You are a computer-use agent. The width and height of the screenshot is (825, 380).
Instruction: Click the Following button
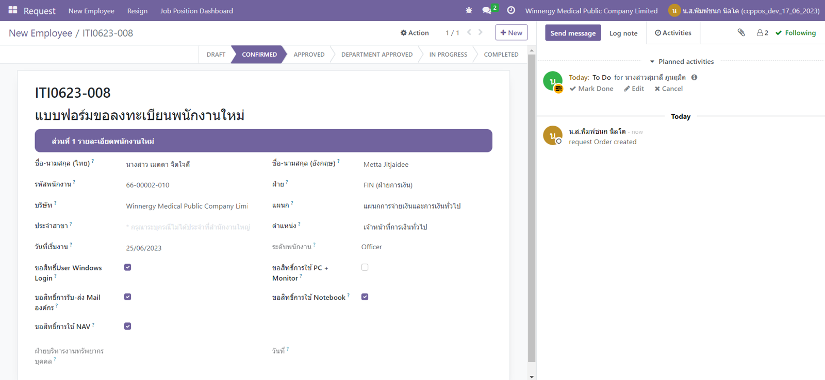796,33
